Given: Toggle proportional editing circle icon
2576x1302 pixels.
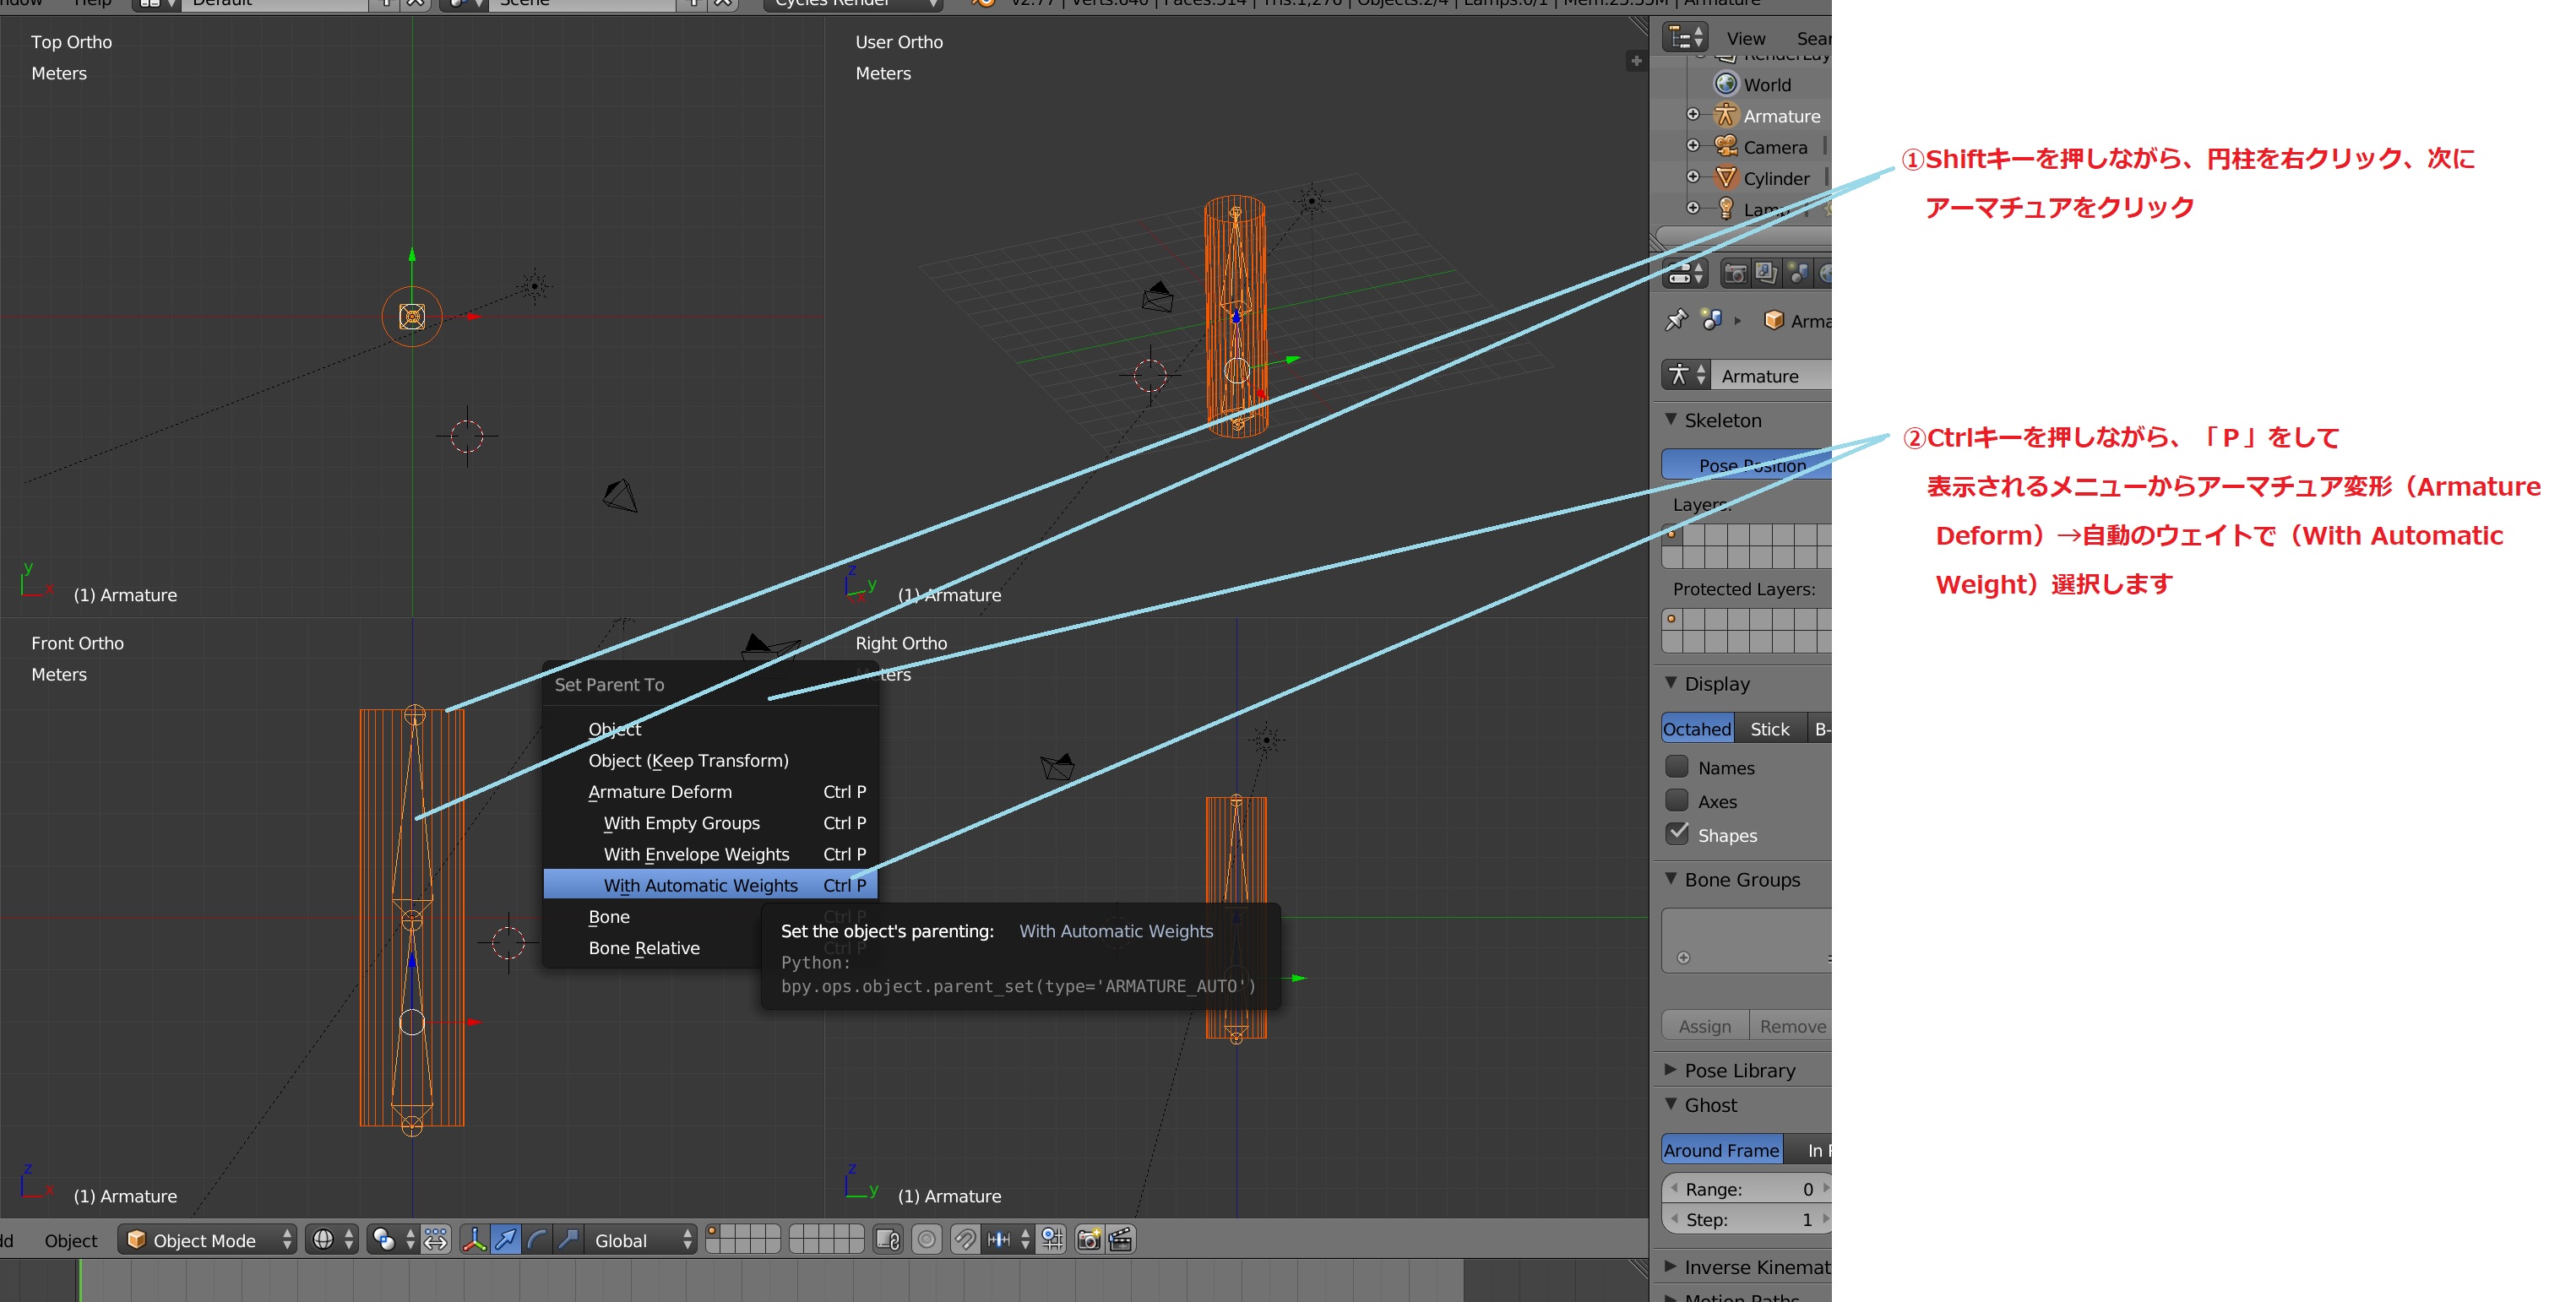Looking at the screenshot, I should pyautogui.click(x=927, y=1240).
